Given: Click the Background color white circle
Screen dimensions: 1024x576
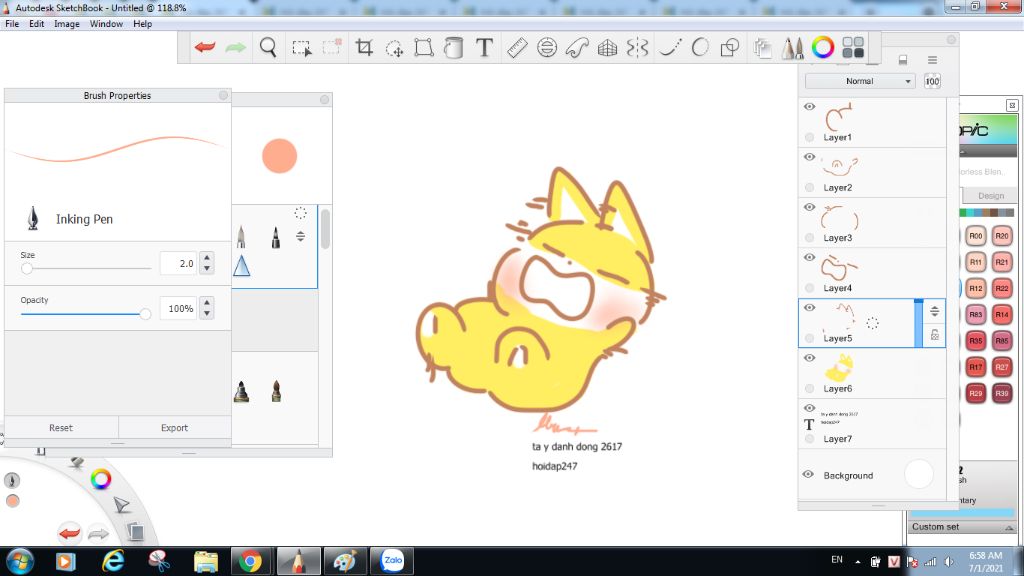Looking at the screenshot, I should click(x=919, y=475).
